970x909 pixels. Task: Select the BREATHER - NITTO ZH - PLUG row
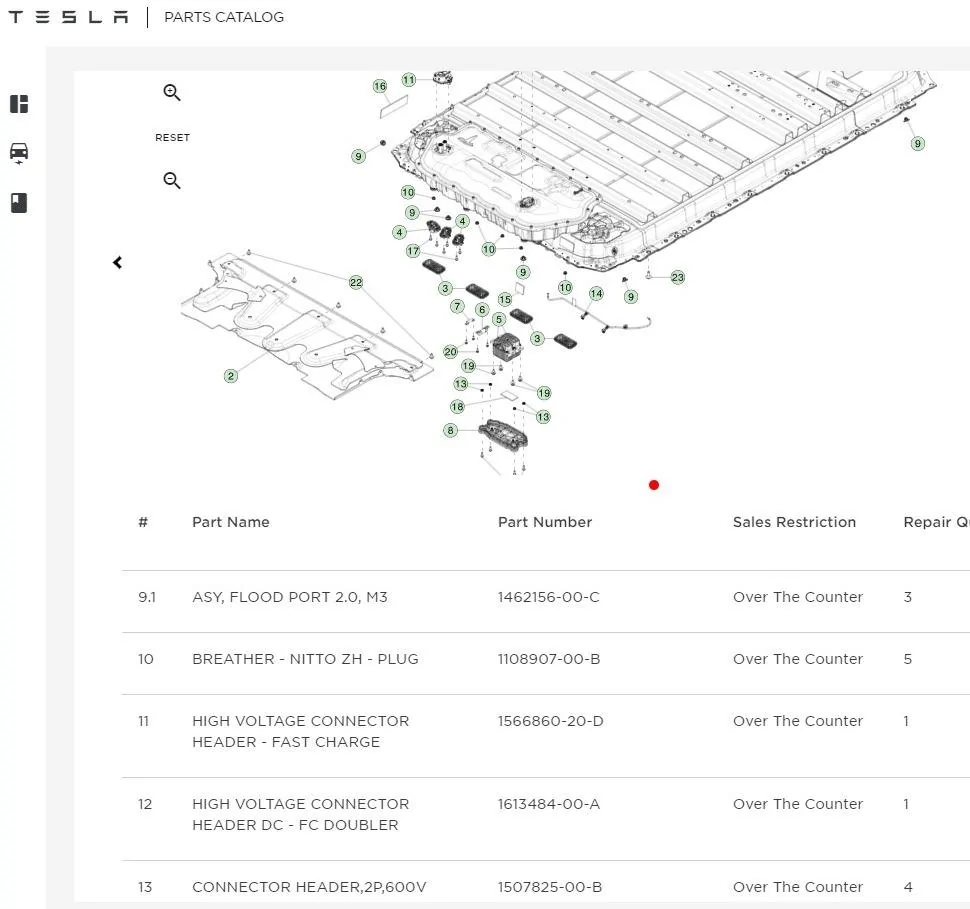(305, 658)
